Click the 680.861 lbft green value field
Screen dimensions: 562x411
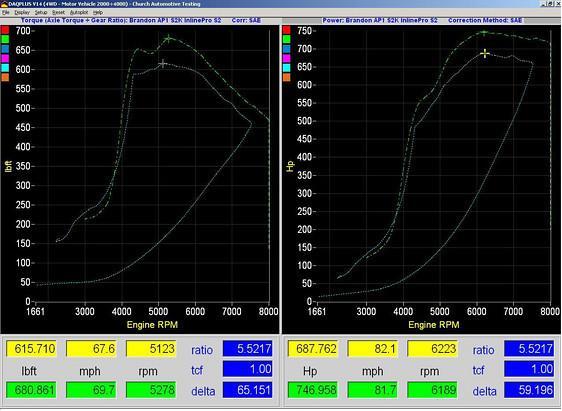(x=31, y=390)
